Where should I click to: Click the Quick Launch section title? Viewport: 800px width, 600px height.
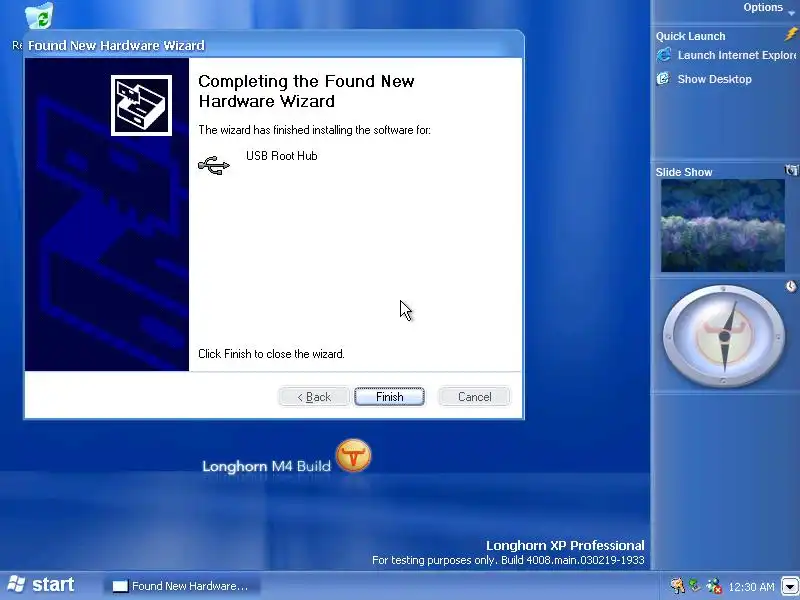point(690,36)
